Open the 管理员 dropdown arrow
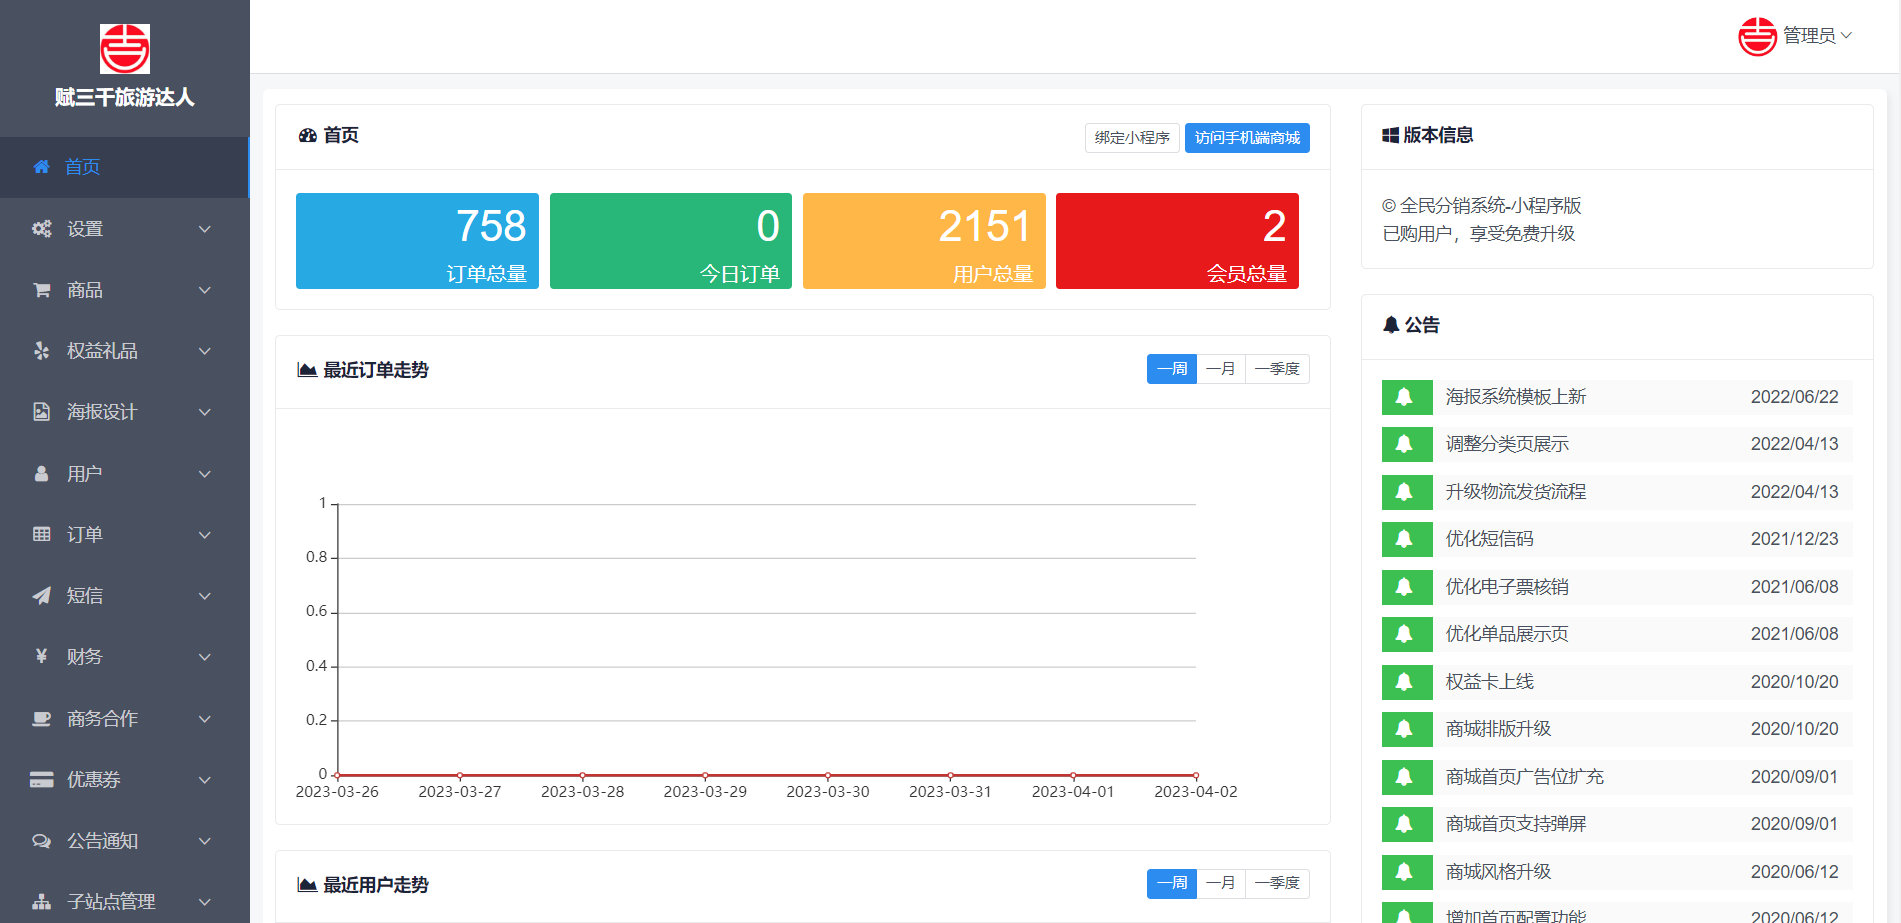This screenshot has width=1901, height=923. tap(1846, 36)
